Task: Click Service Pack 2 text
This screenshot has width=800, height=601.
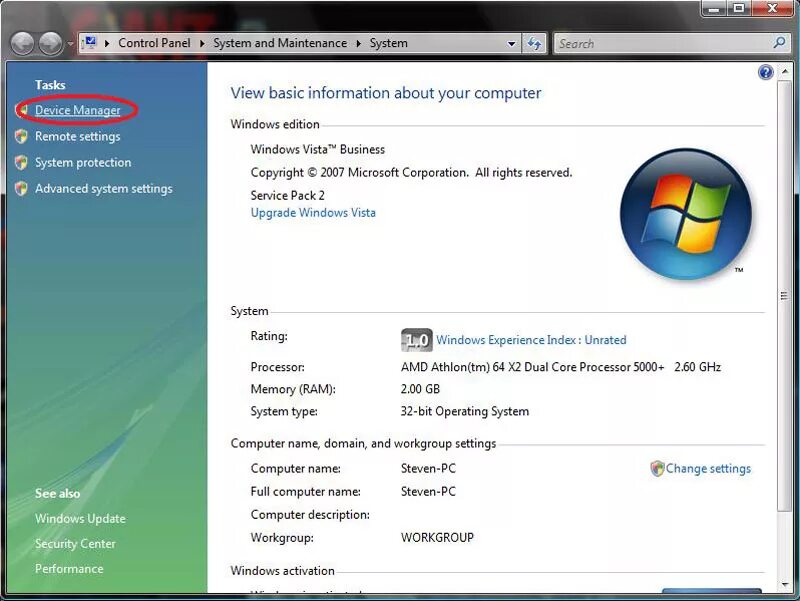Action: pyautogui.click(x=287, y=195)
